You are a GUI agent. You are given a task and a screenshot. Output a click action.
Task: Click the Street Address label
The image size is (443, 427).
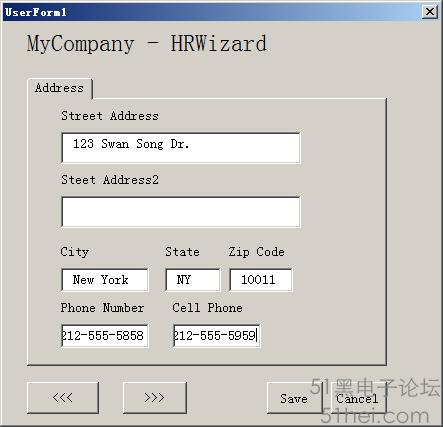pyautogui.click(x=110, y=116)
